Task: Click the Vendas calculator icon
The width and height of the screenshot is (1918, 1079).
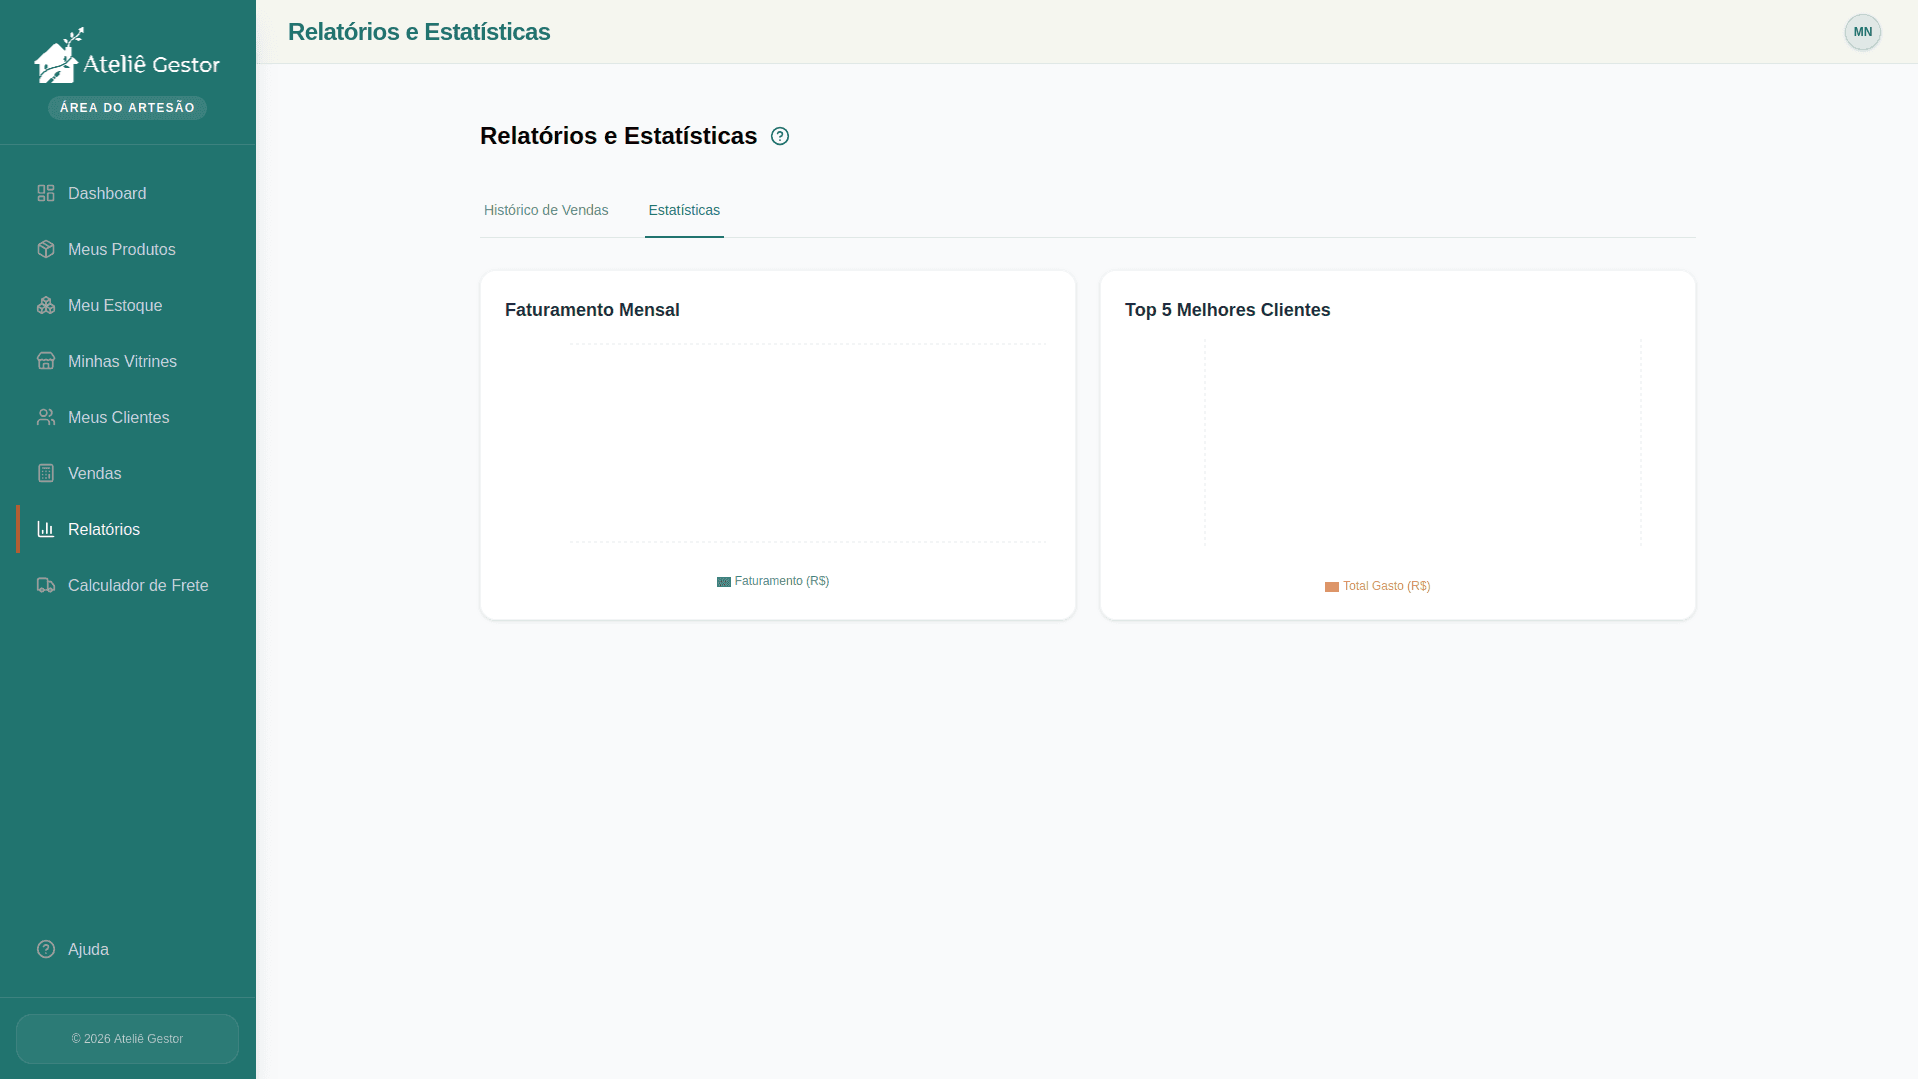Action: tap(46, 473)
